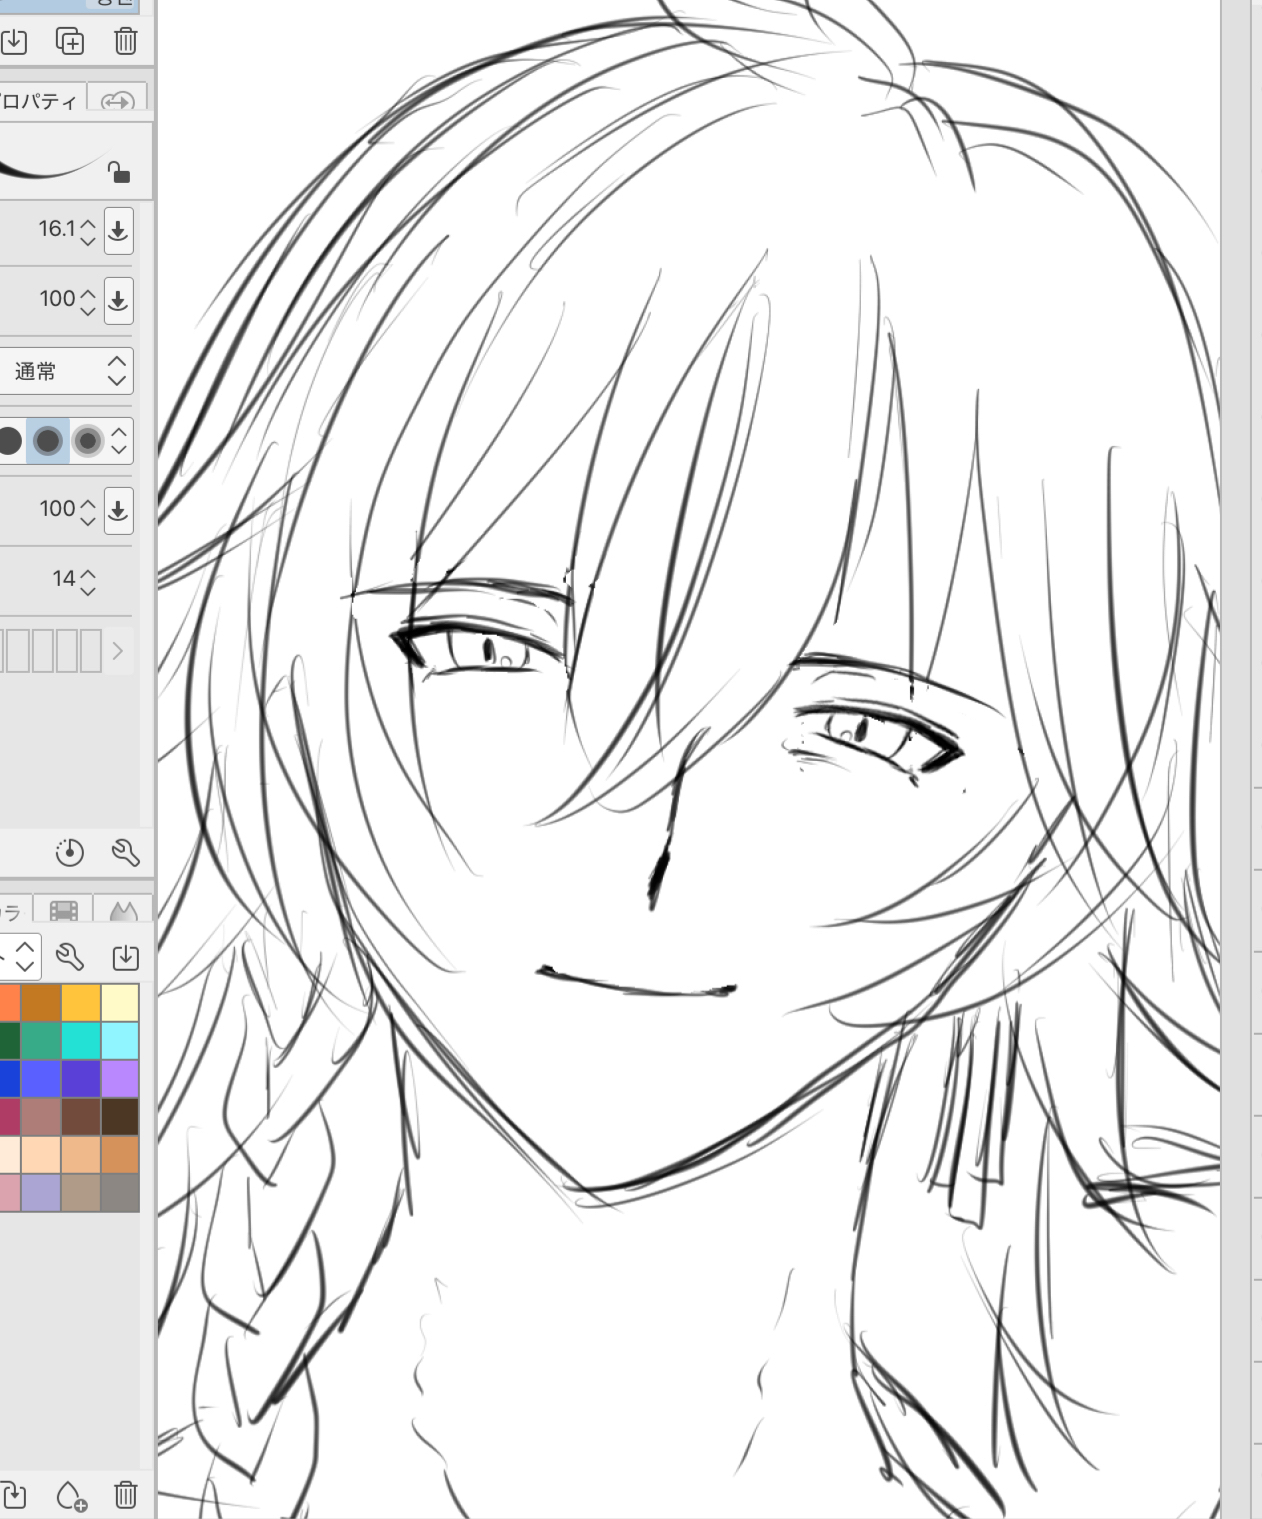Click the add color droplet icon
Viewport: 1262px width, 1519px height.
click(x=71, y=1495)
